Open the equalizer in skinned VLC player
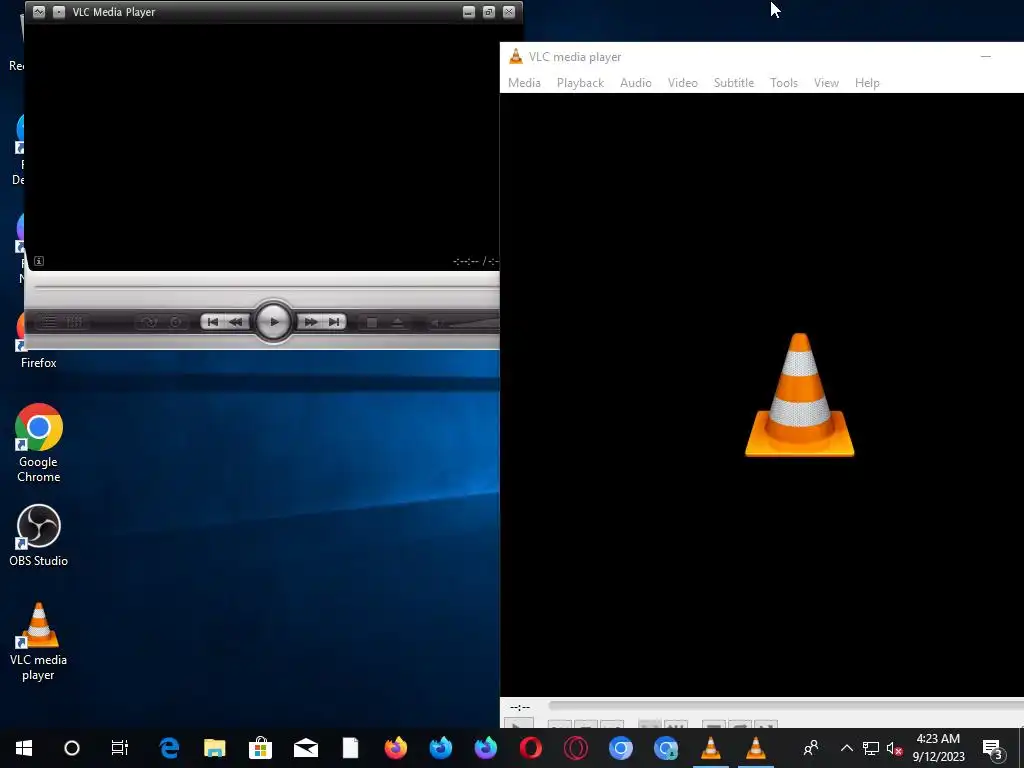The image size is (1024, 768). pyautogui.click(x=74, y=322)
